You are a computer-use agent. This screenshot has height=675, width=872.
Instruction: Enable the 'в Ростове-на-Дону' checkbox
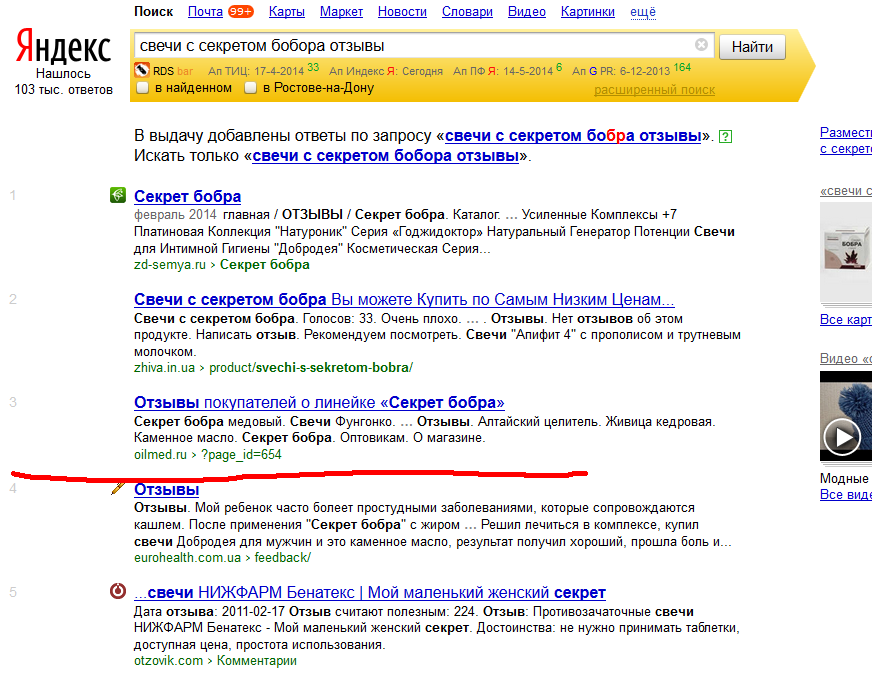[x=251, y=88]
